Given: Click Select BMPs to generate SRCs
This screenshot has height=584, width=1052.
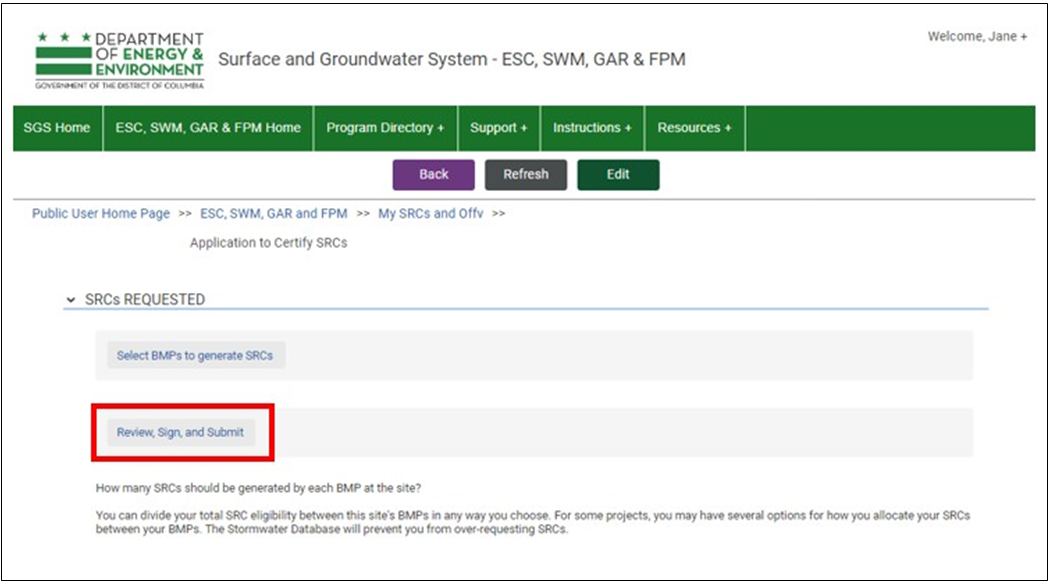Looking at the screenshot, I should point(196,356).
